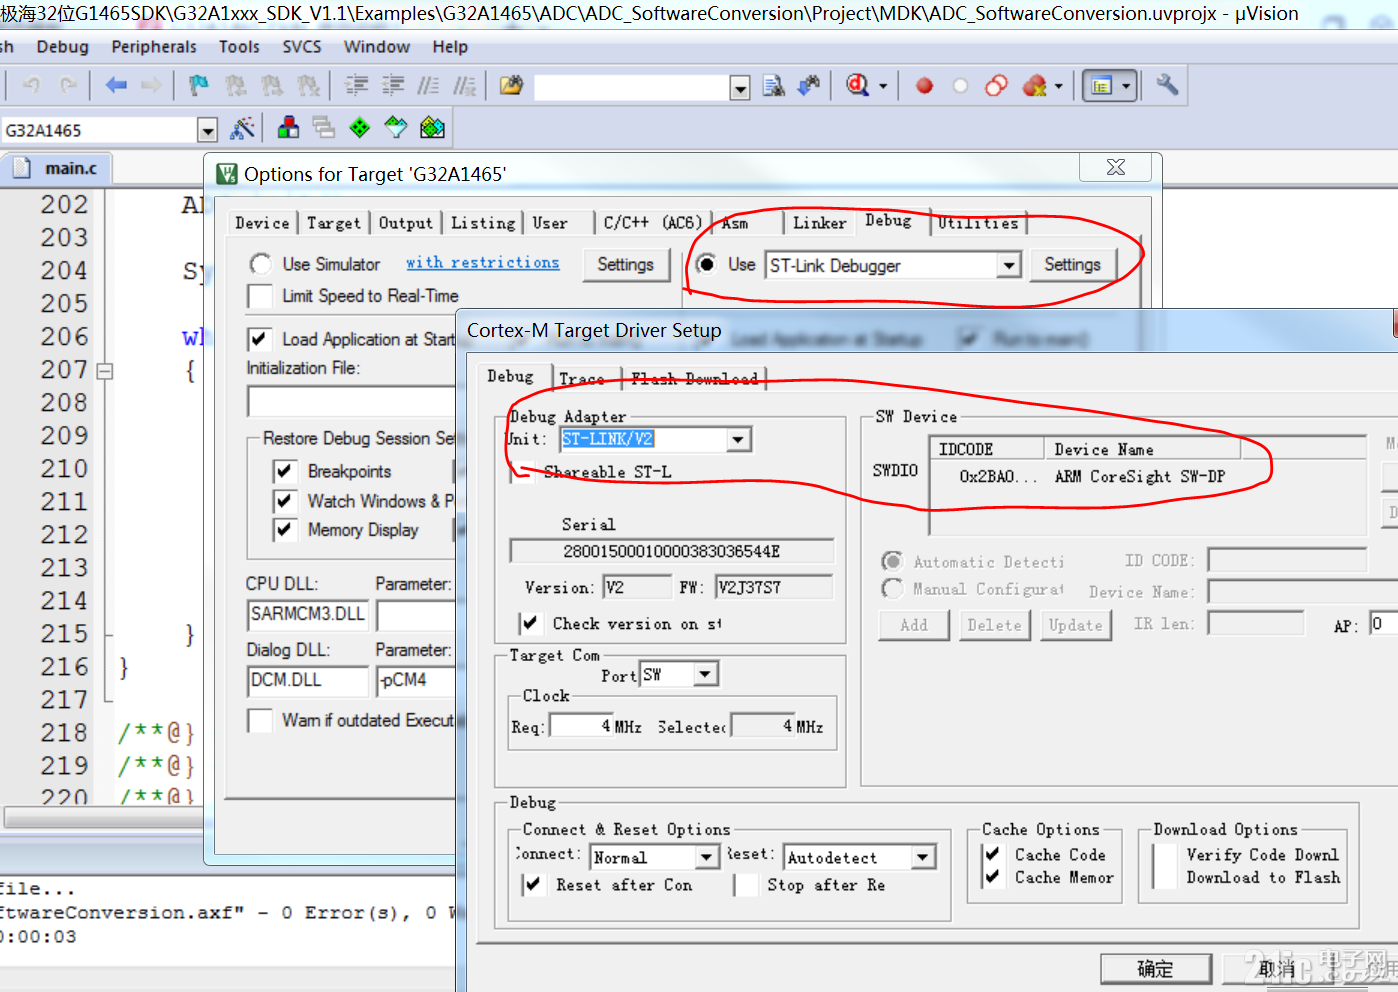The image size is (1398, 992).
Task: Open the Flash Download tab
Action: (694, 378)
